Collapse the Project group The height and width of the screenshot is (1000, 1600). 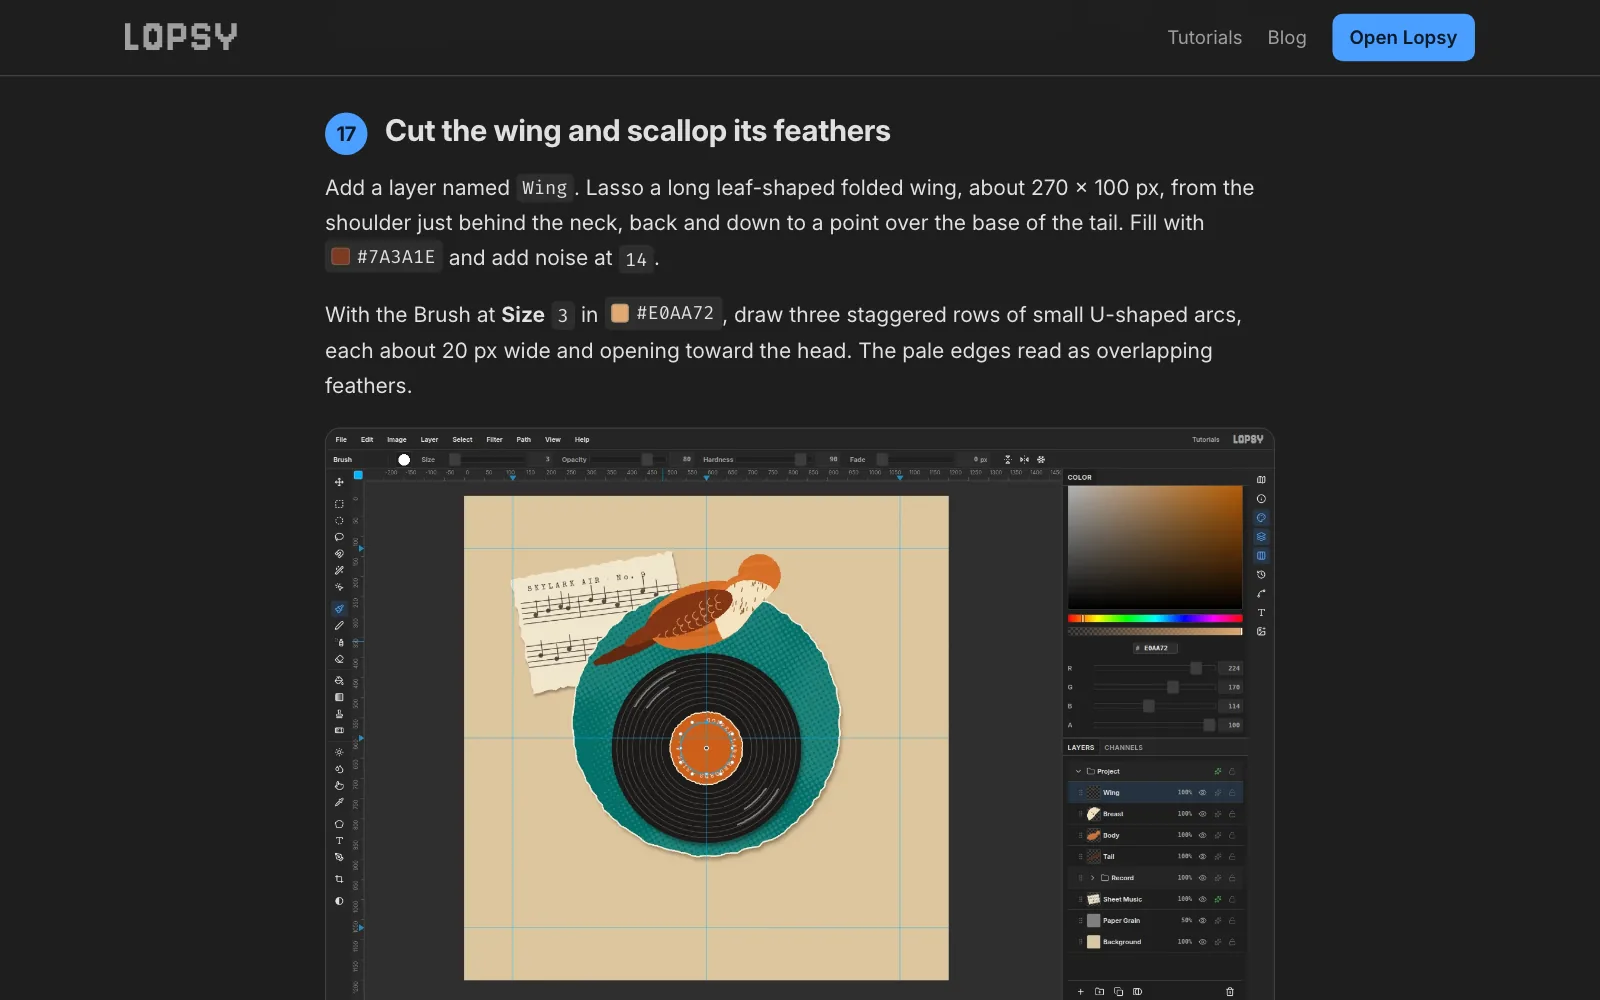(1078, 771)
